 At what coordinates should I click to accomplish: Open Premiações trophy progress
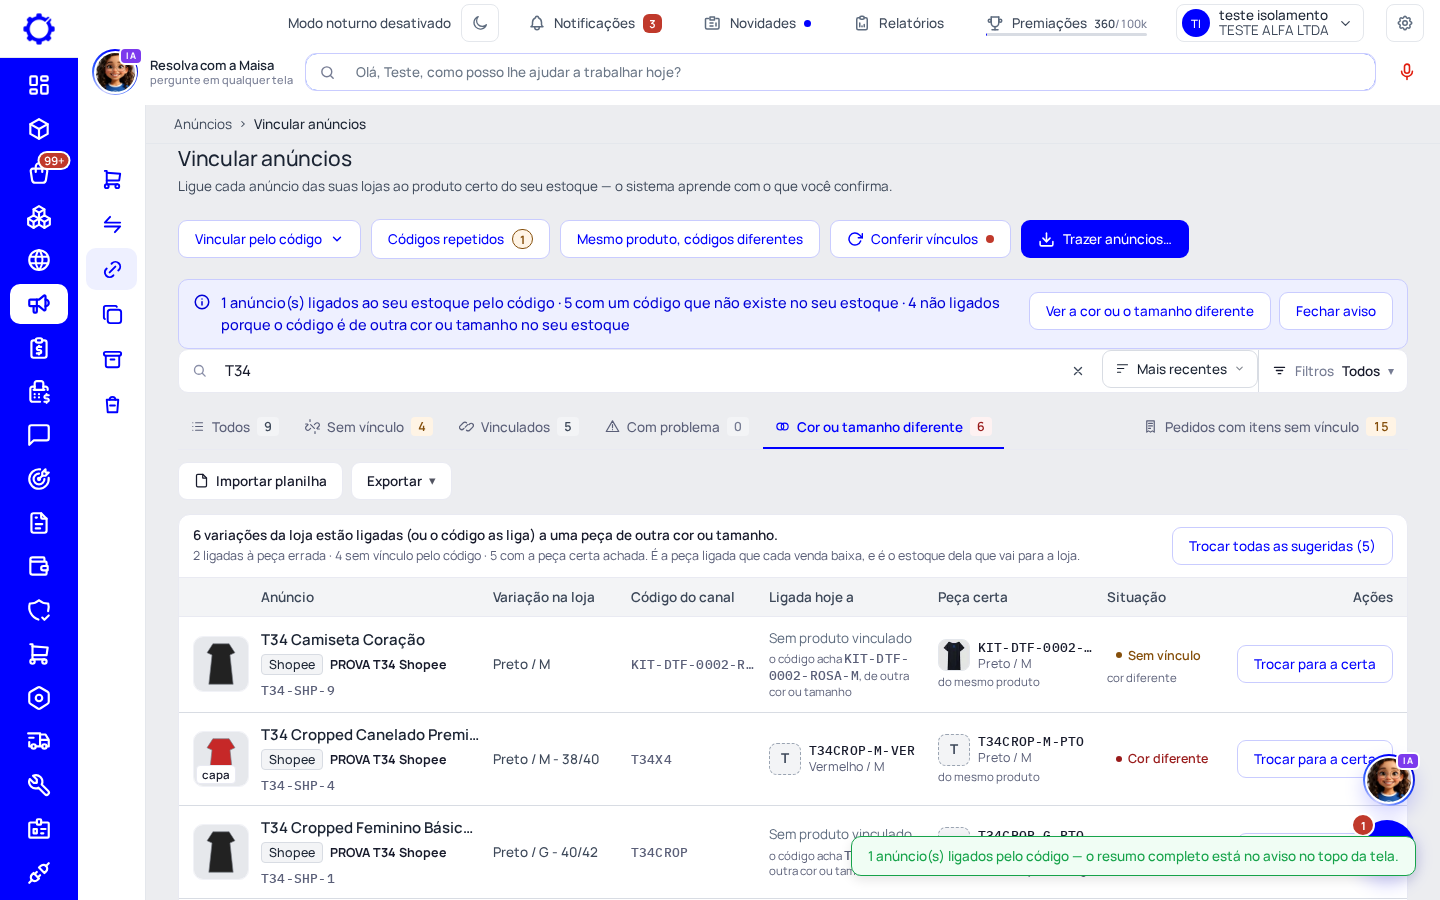[1066, 23]
